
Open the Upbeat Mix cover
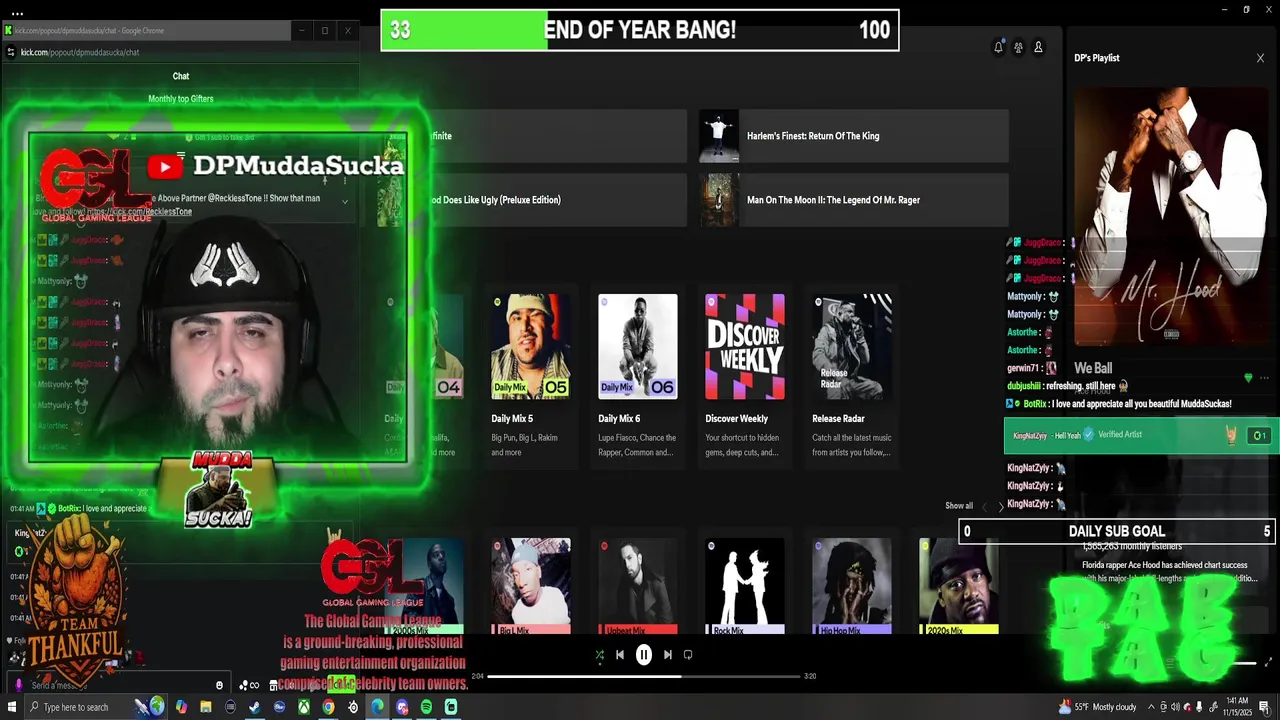[638, 587]
